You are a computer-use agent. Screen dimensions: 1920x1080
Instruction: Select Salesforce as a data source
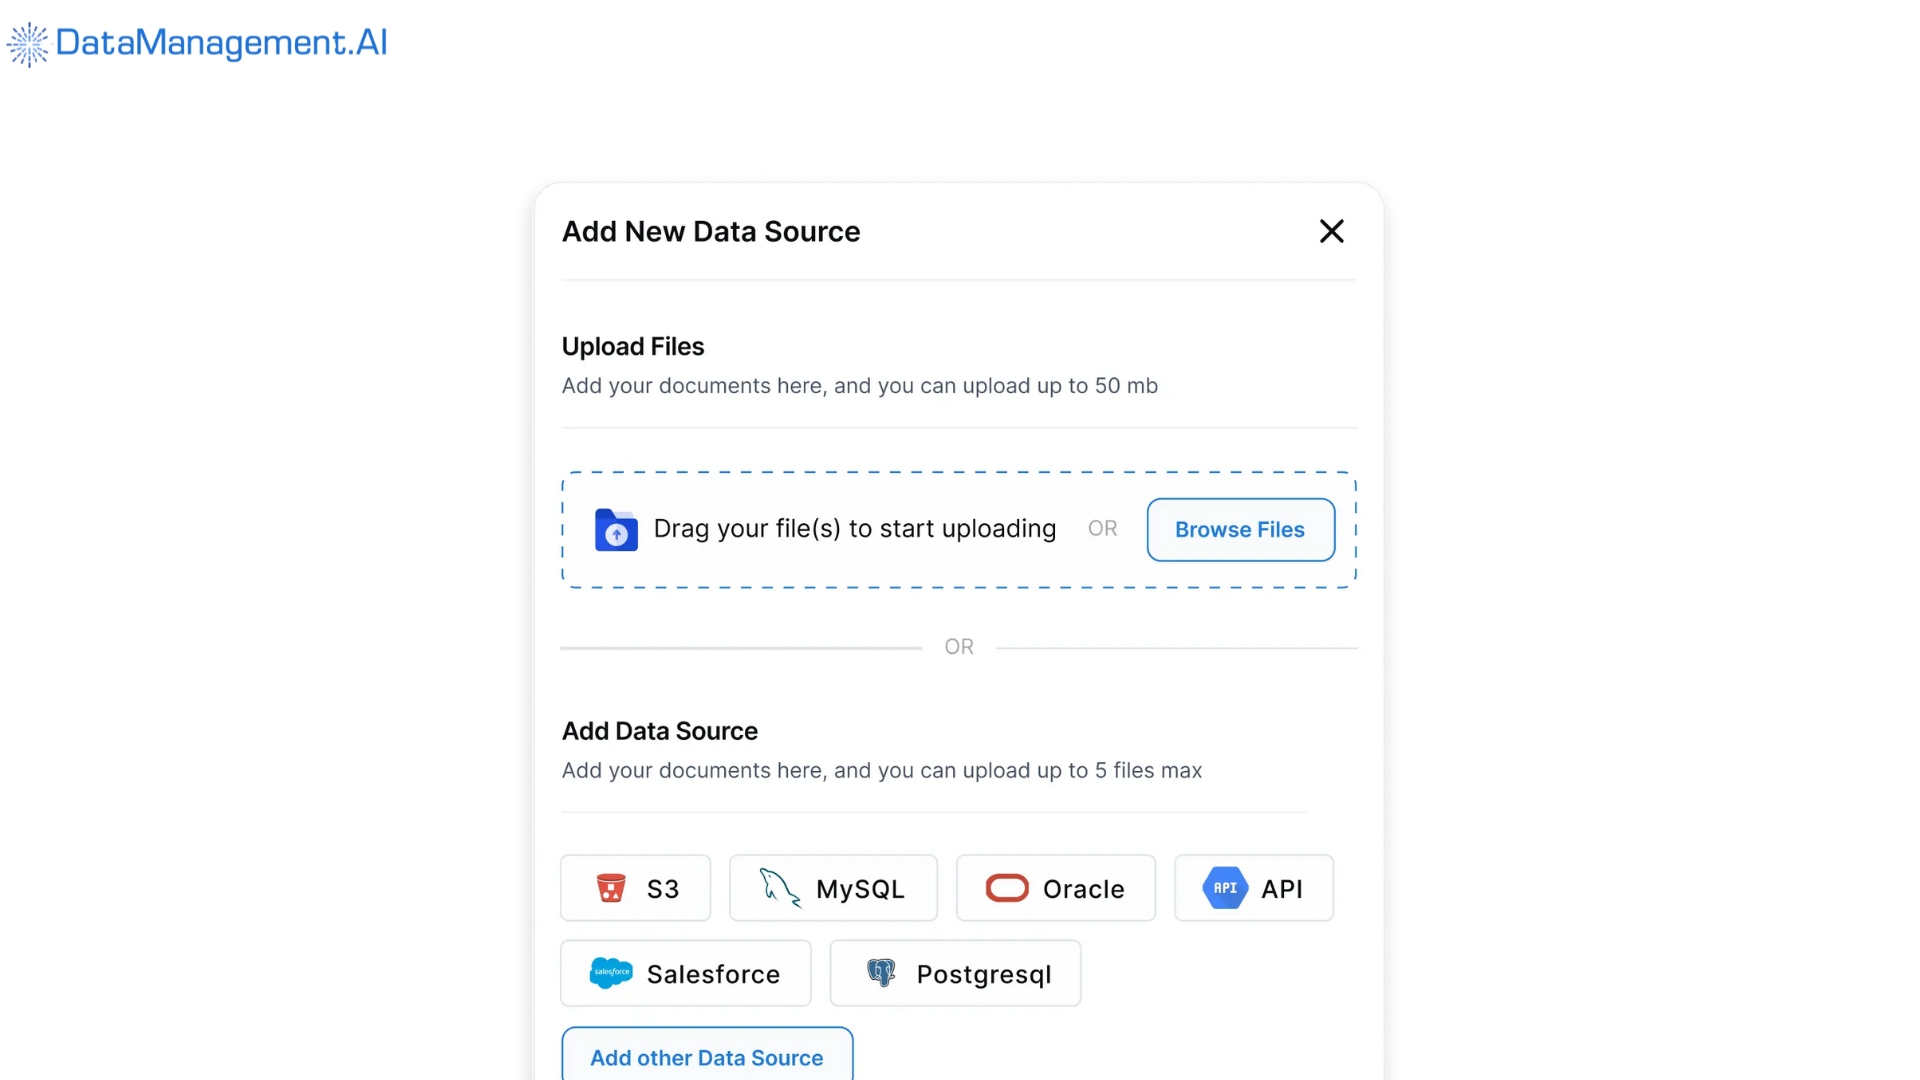pos(685,973)
